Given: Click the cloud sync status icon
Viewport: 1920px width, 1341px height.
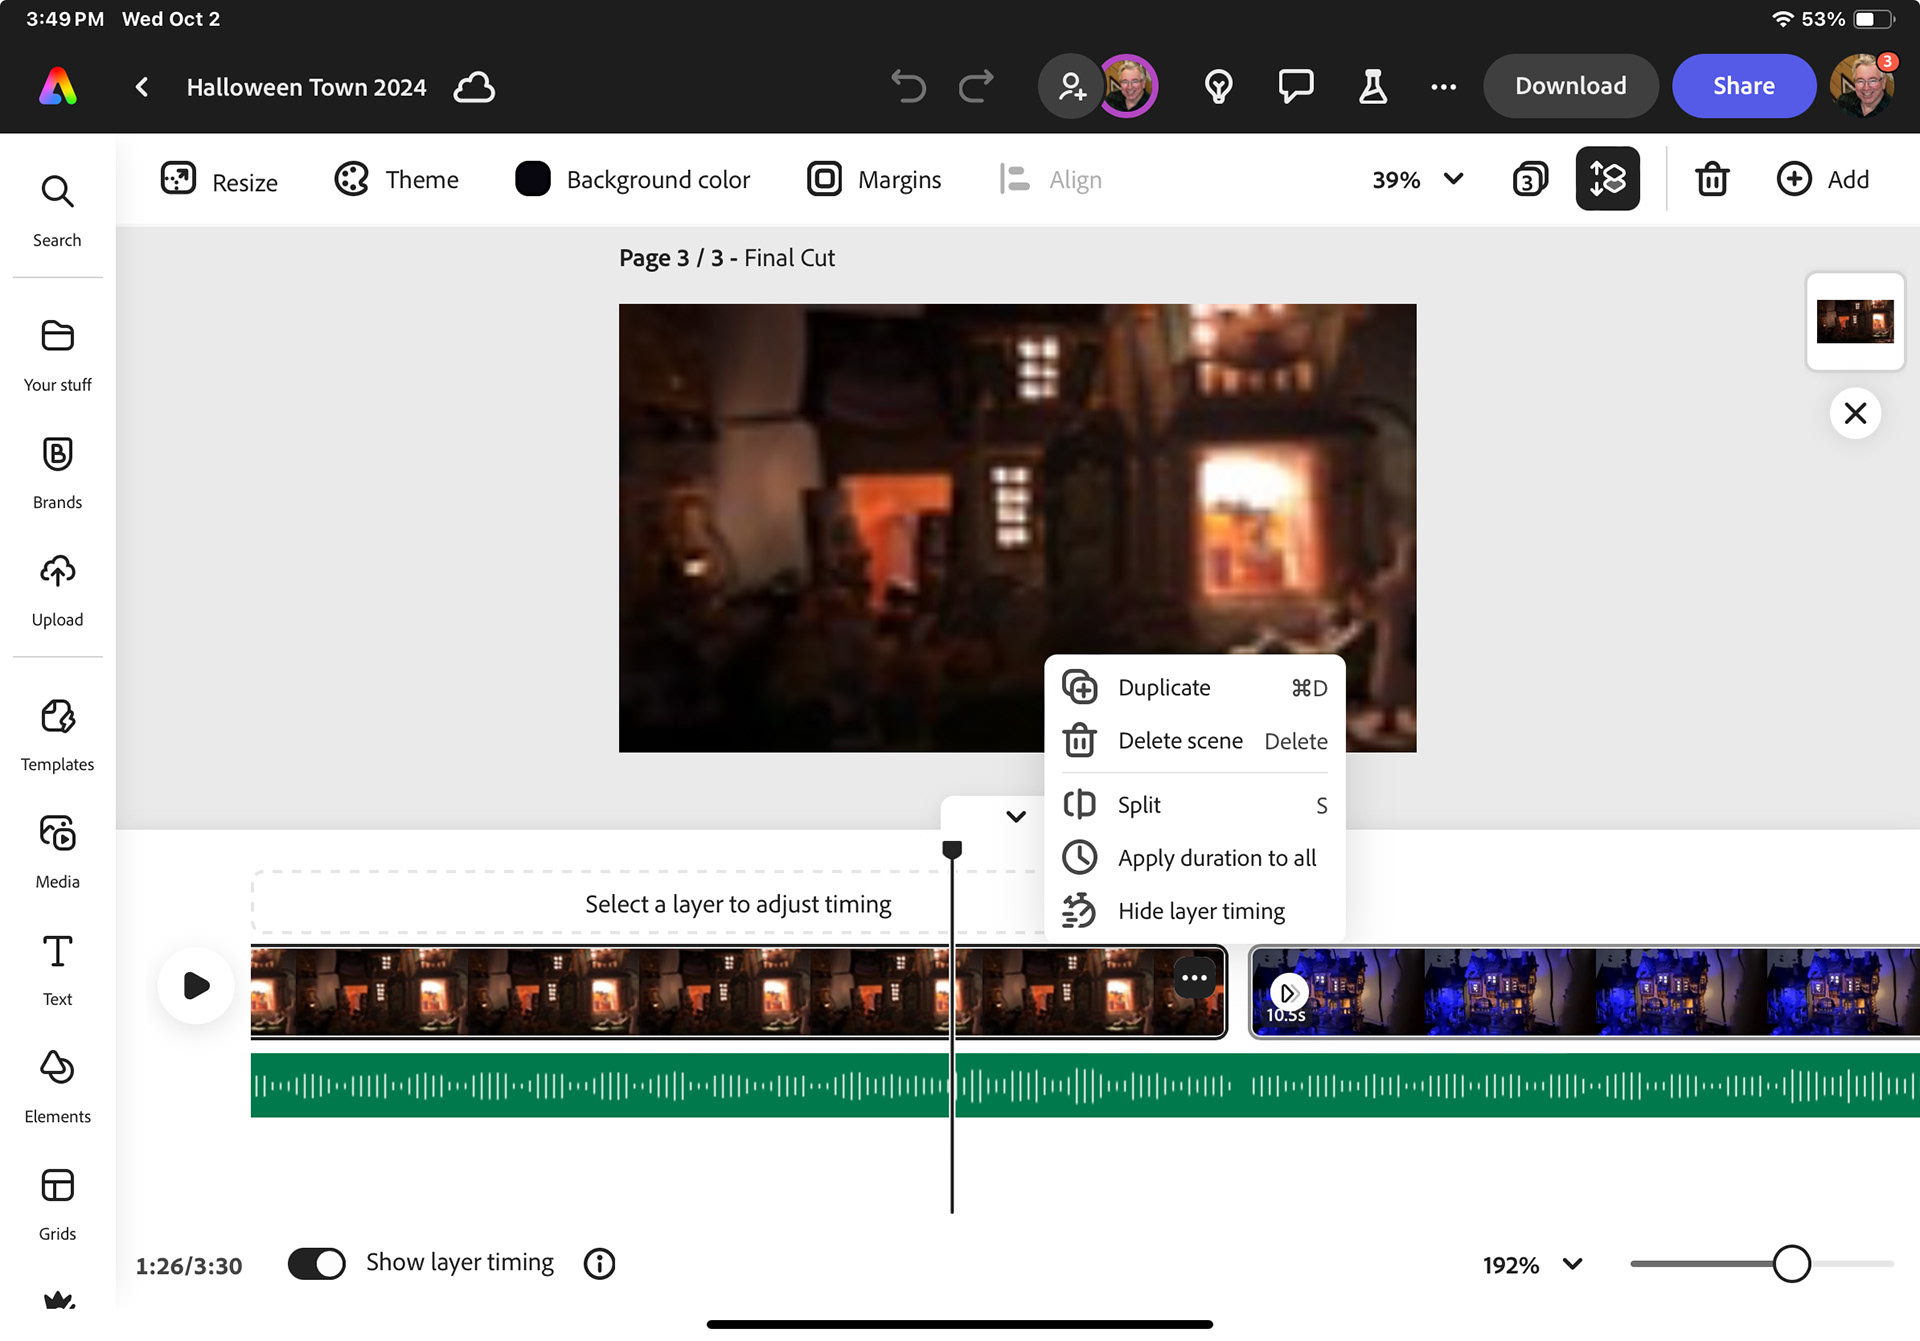Looking at the screenshot, I should (x=474, y=87).
